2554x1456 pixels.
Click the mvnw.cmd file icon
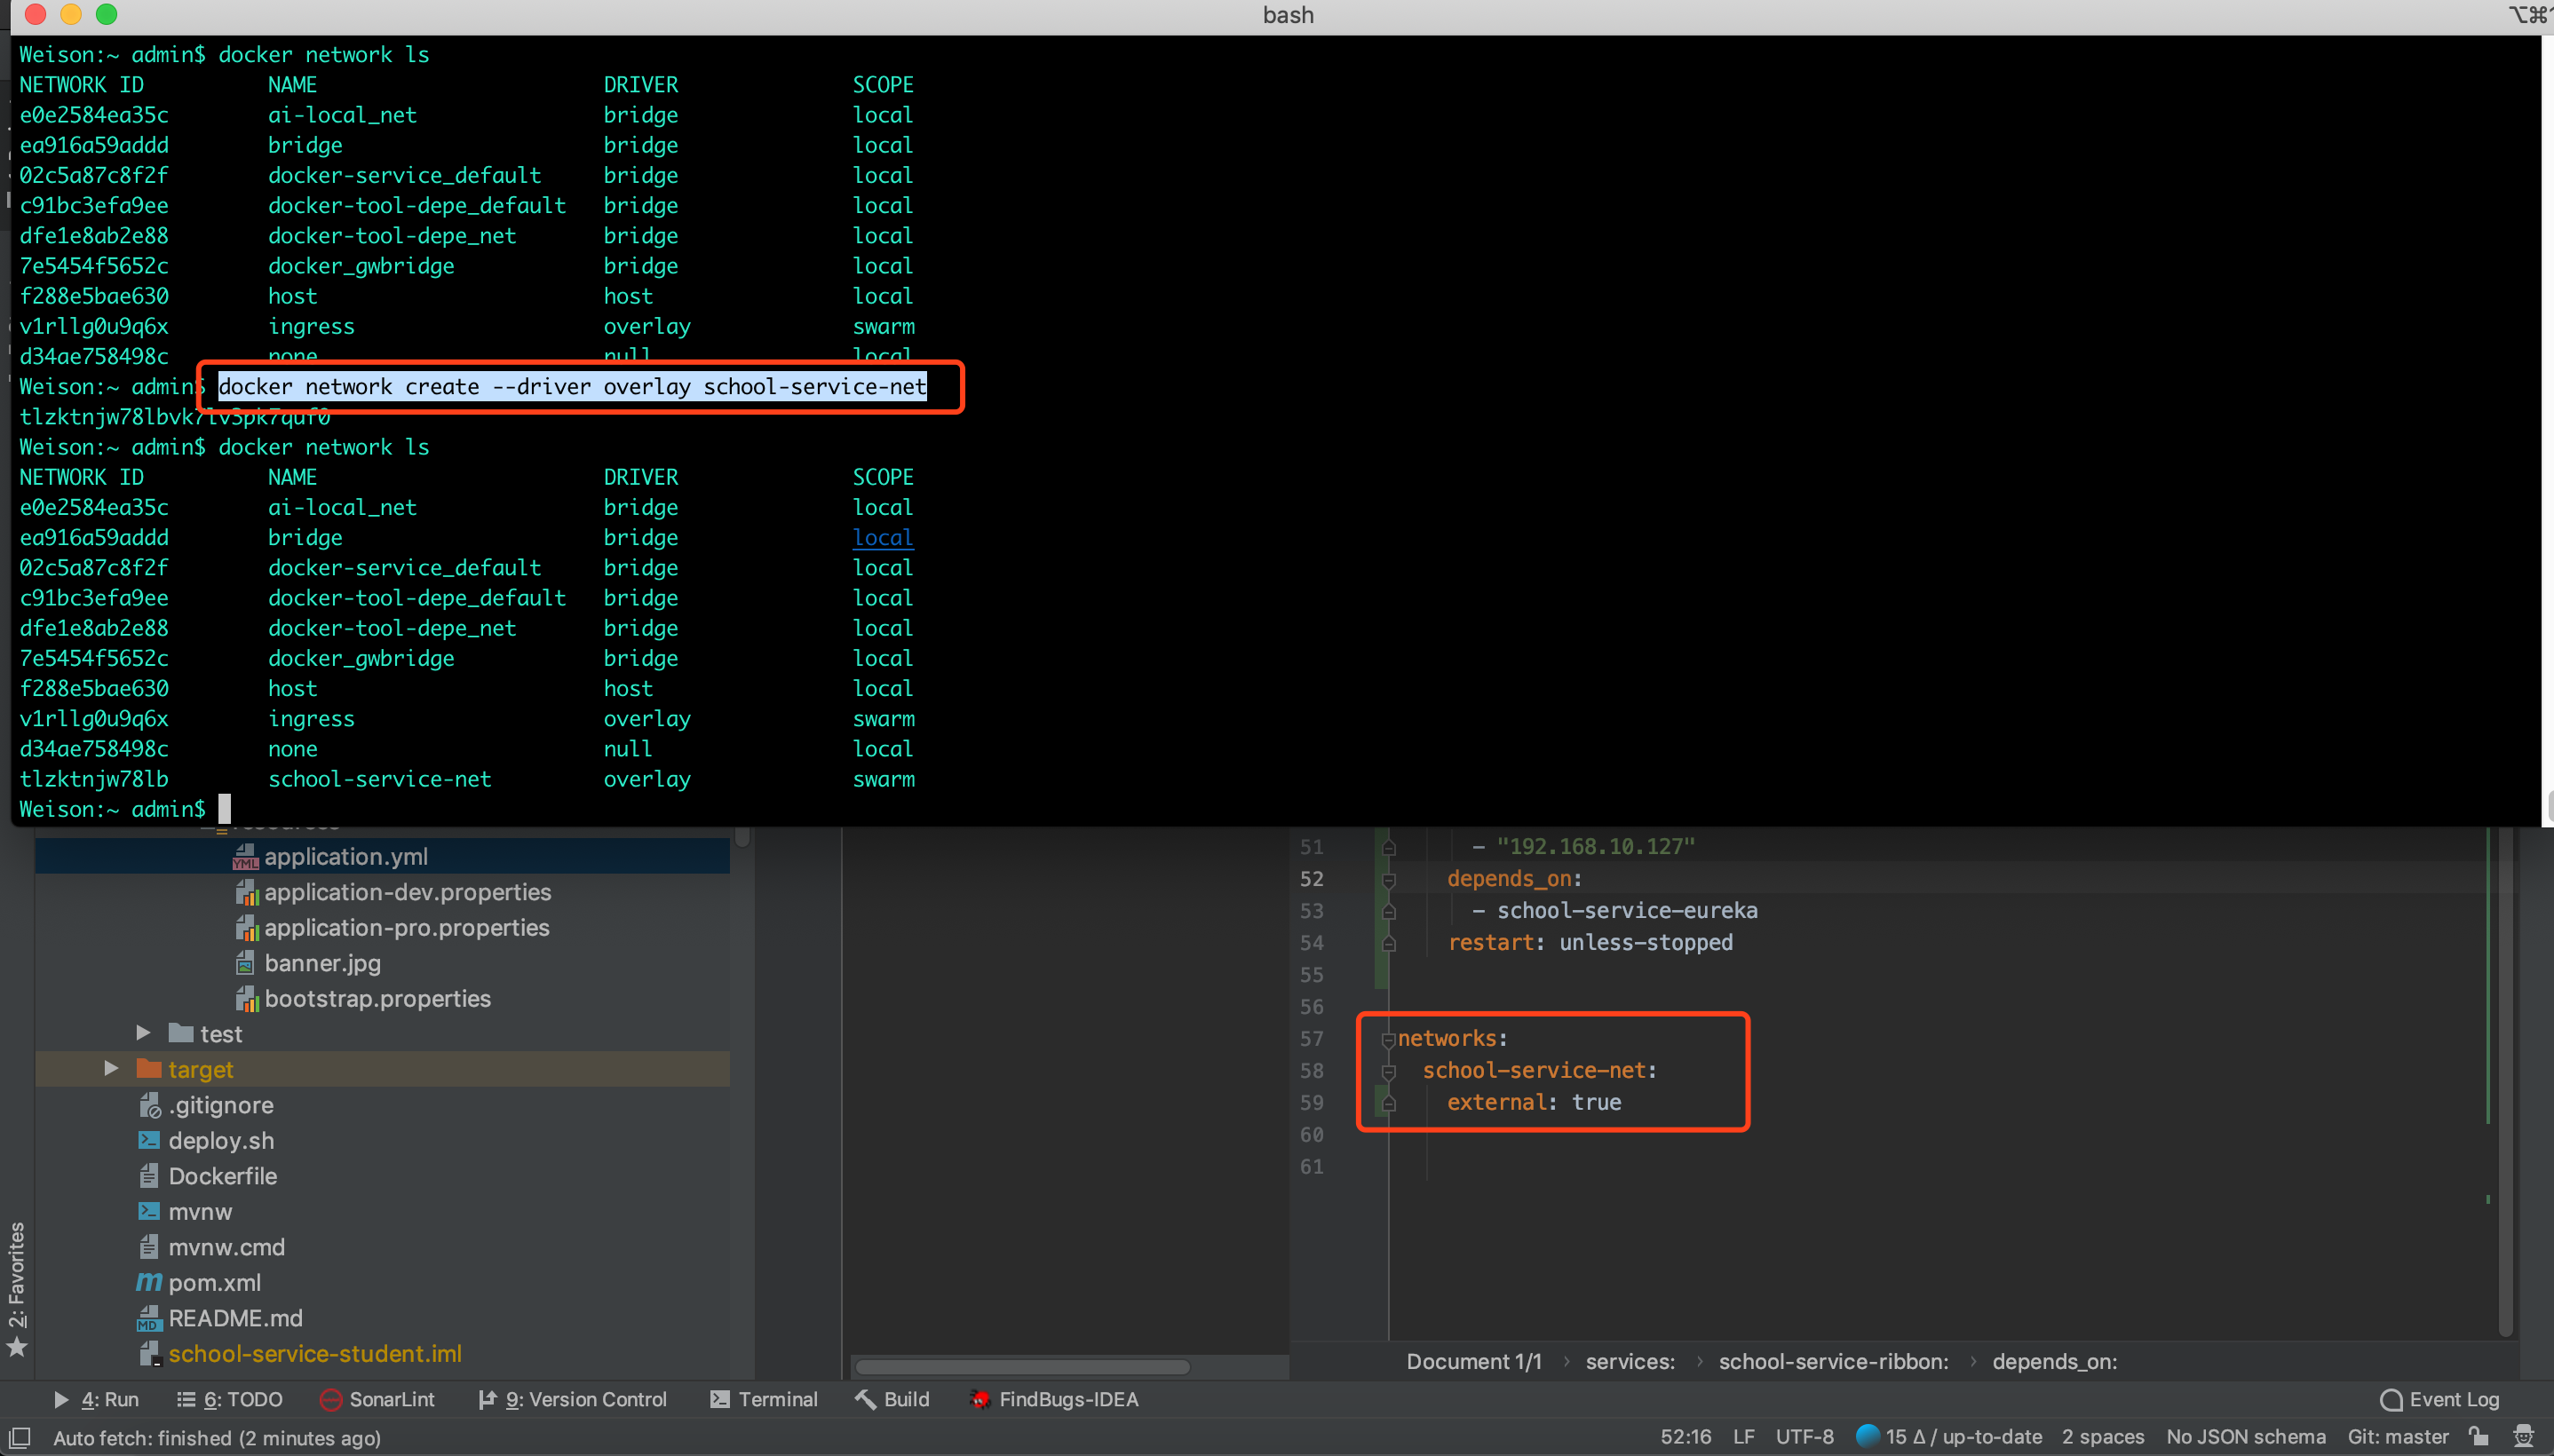149,1247
